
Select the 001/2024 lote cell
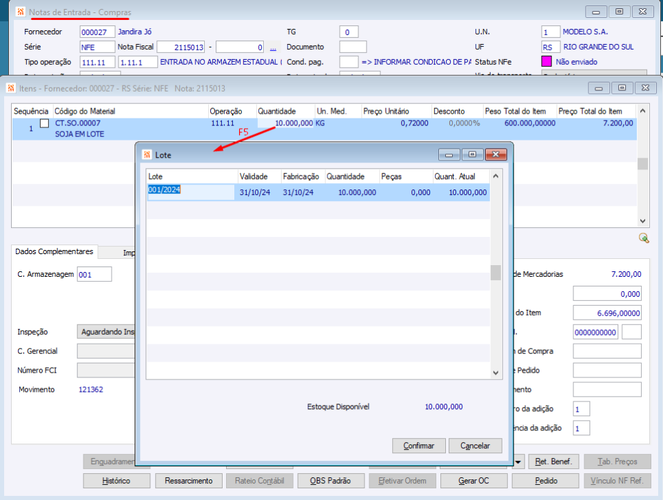(x=191, y=192)
